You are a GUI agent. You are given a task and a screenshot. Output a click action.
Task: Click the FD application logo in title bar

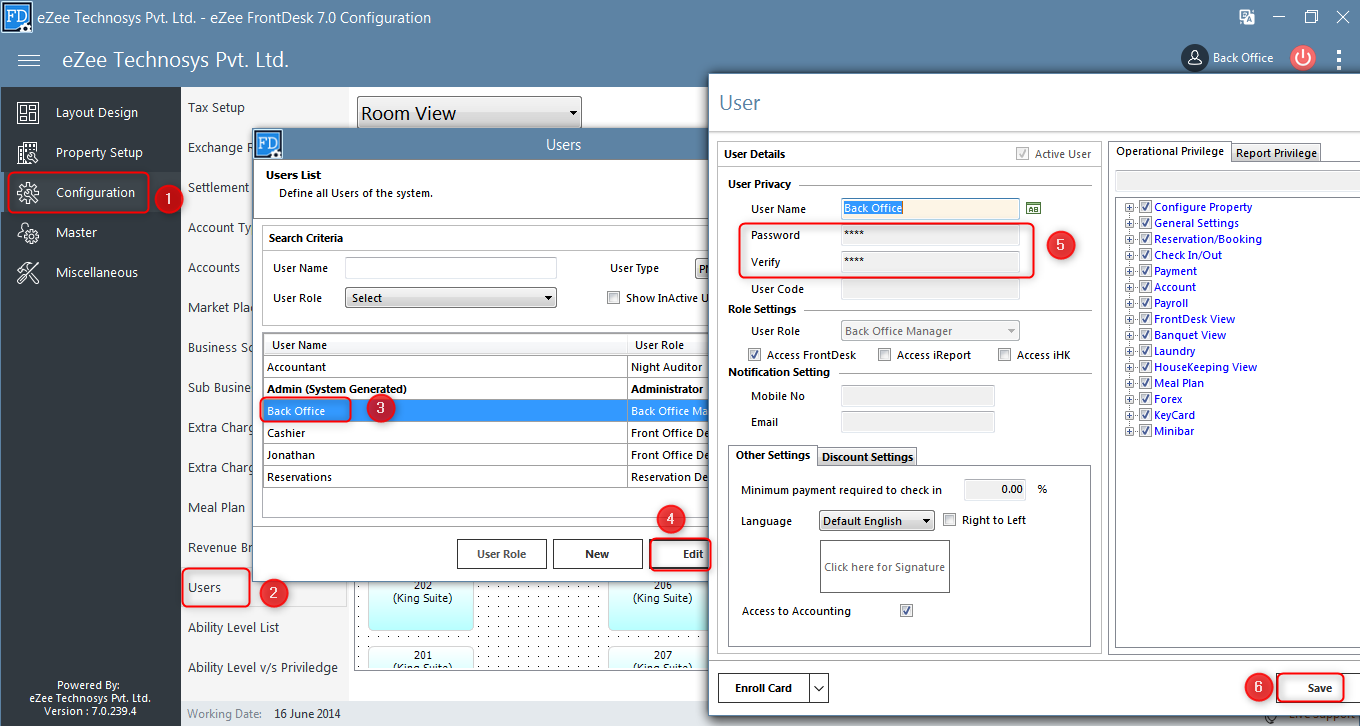pos(17,17)
